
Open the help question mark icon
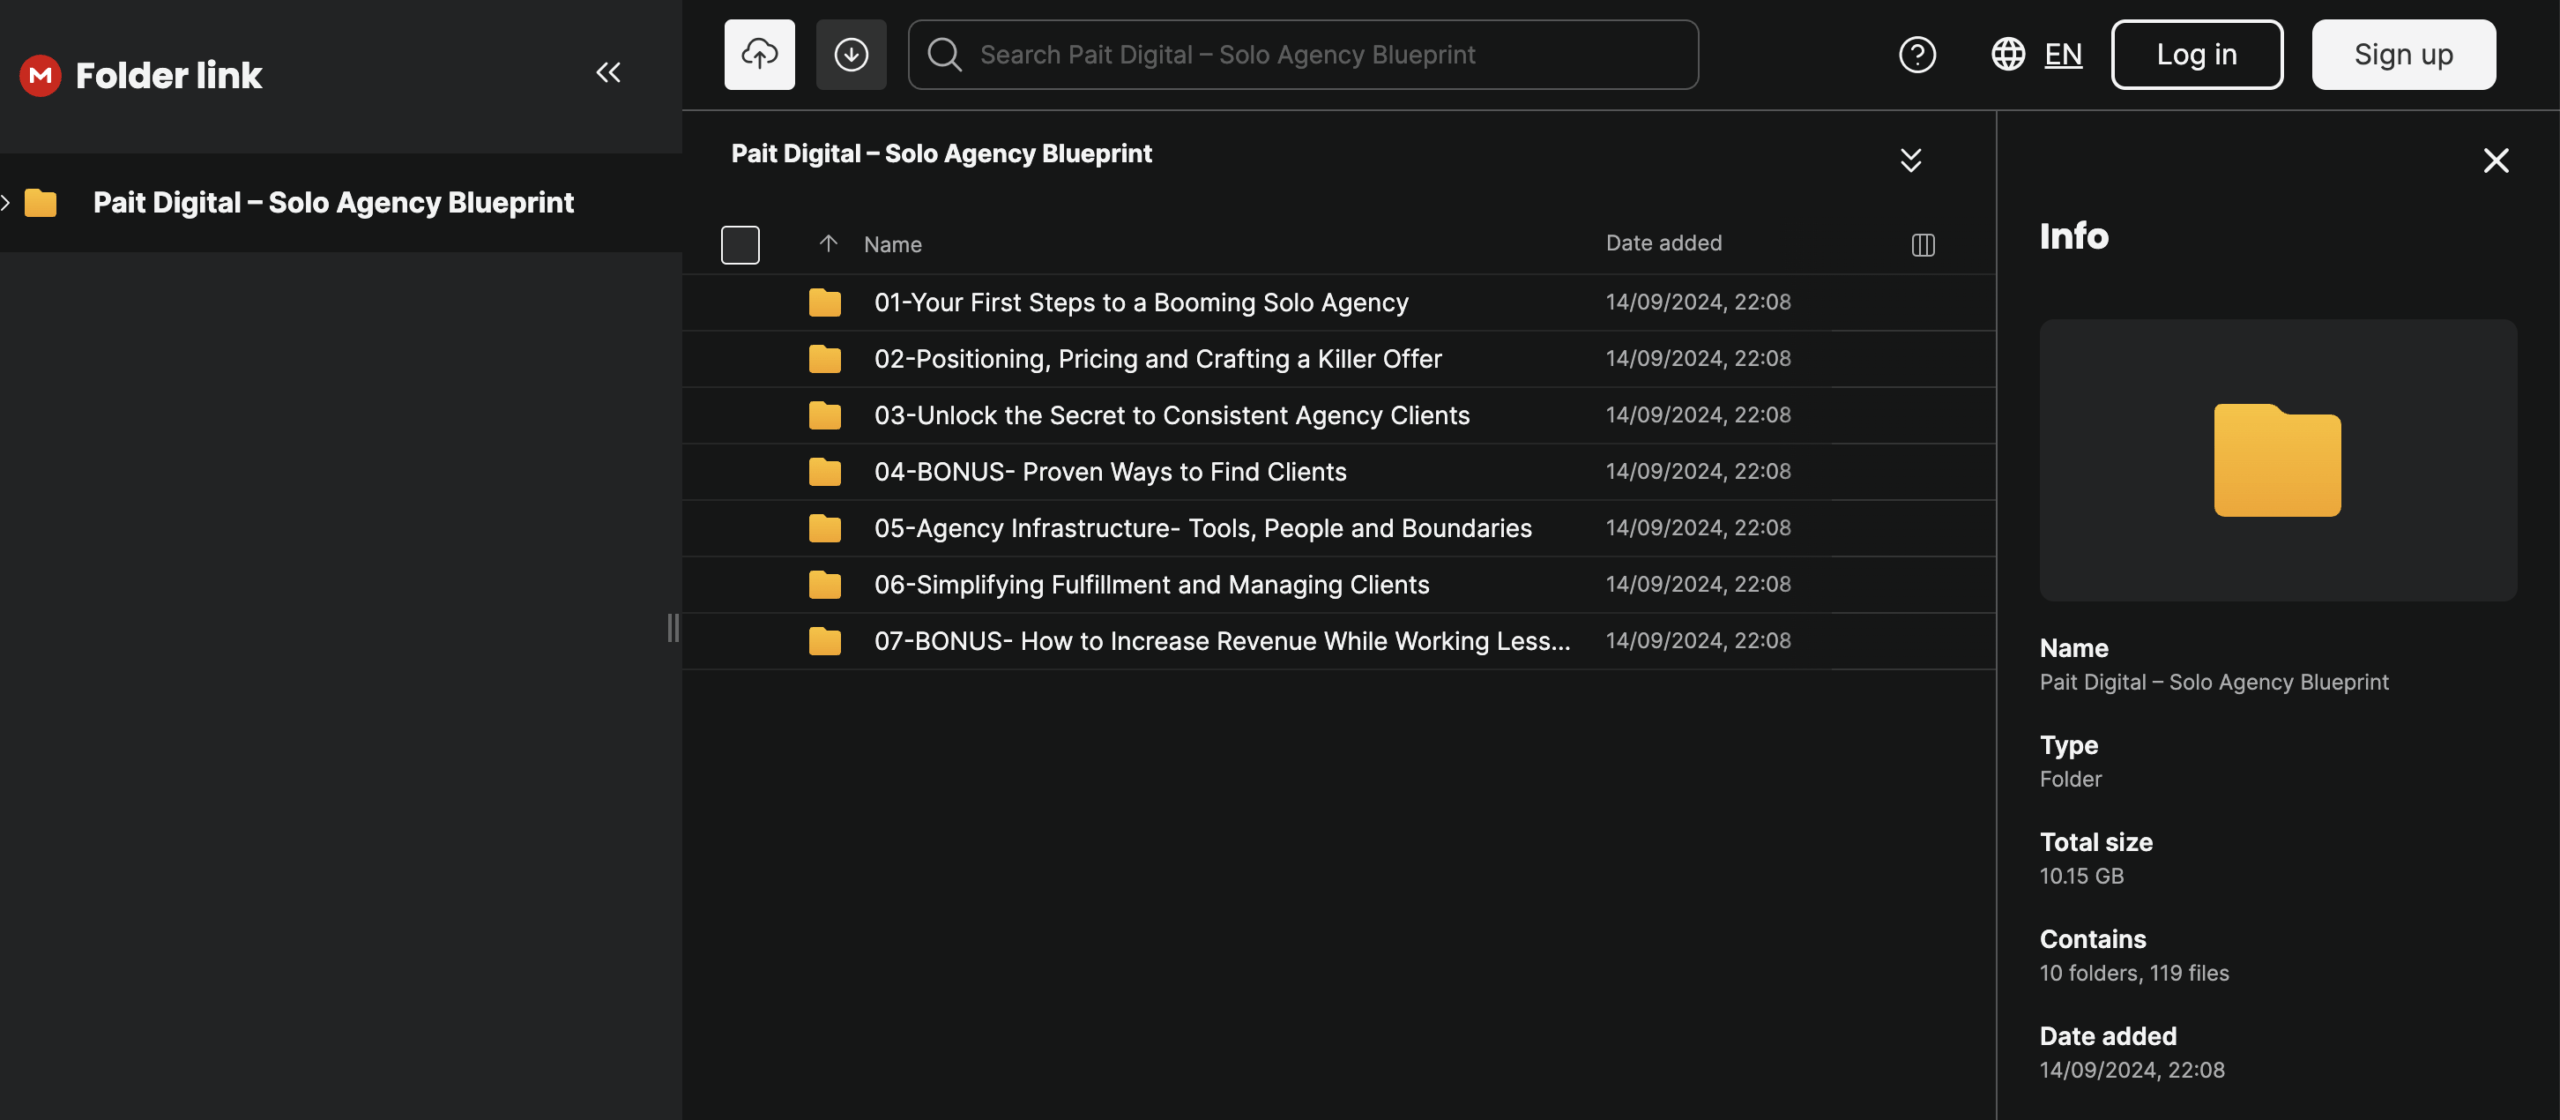(x=1917, y=54)
